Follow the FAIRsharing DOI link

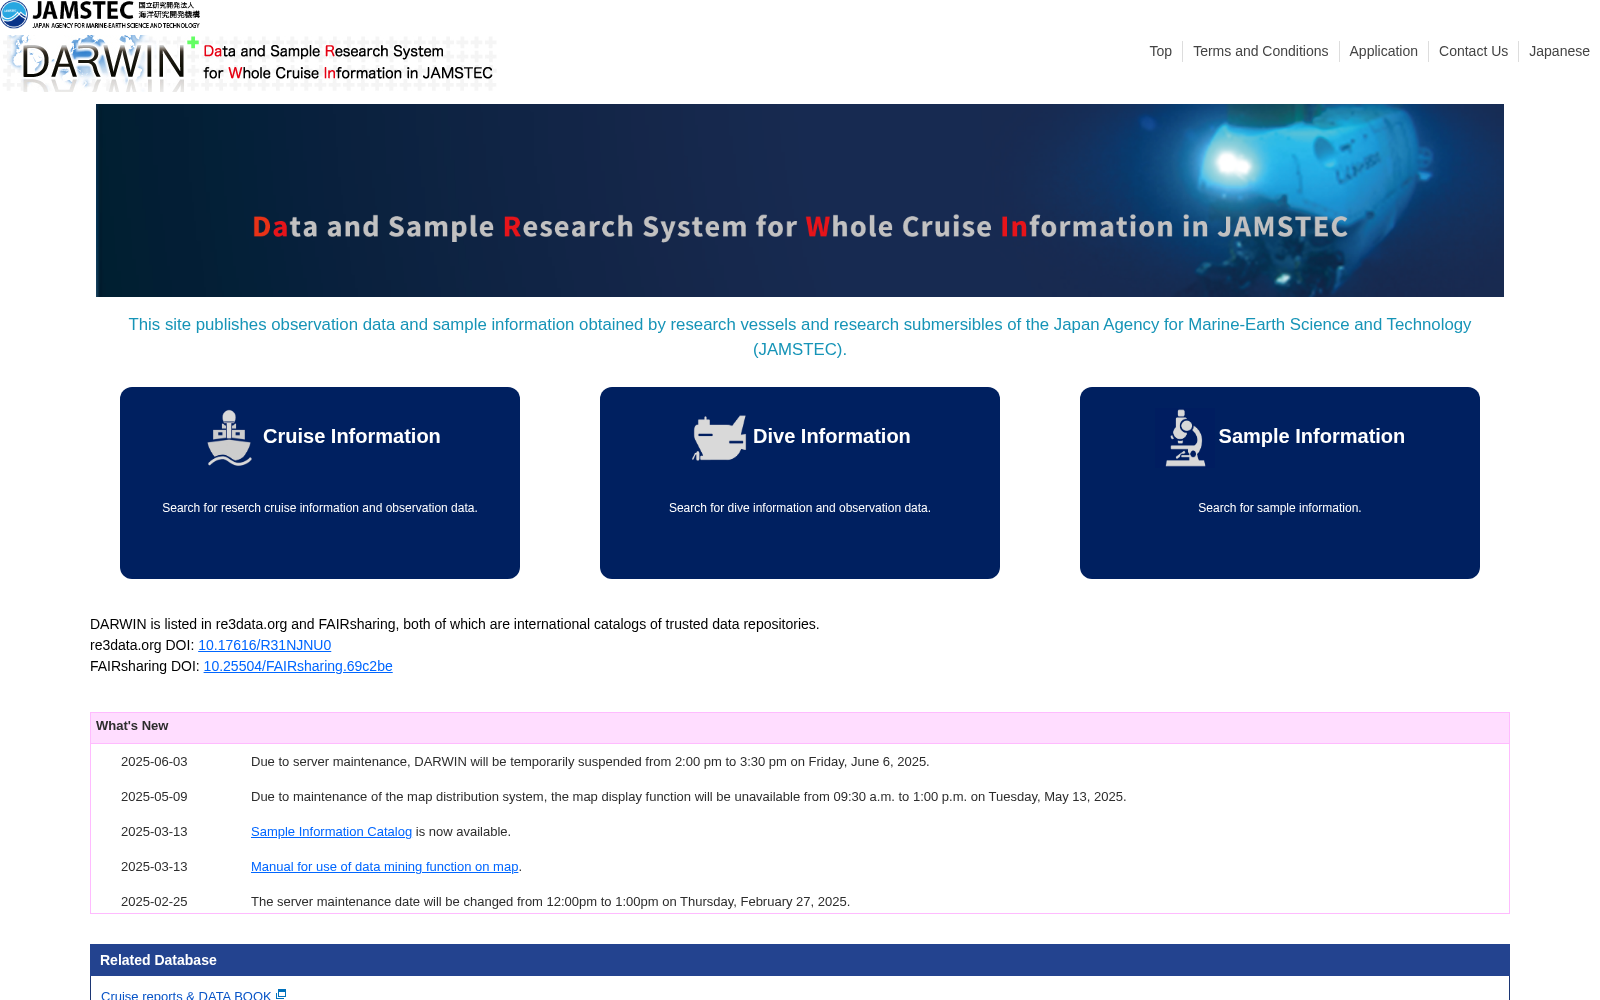[x=298, y=666]
